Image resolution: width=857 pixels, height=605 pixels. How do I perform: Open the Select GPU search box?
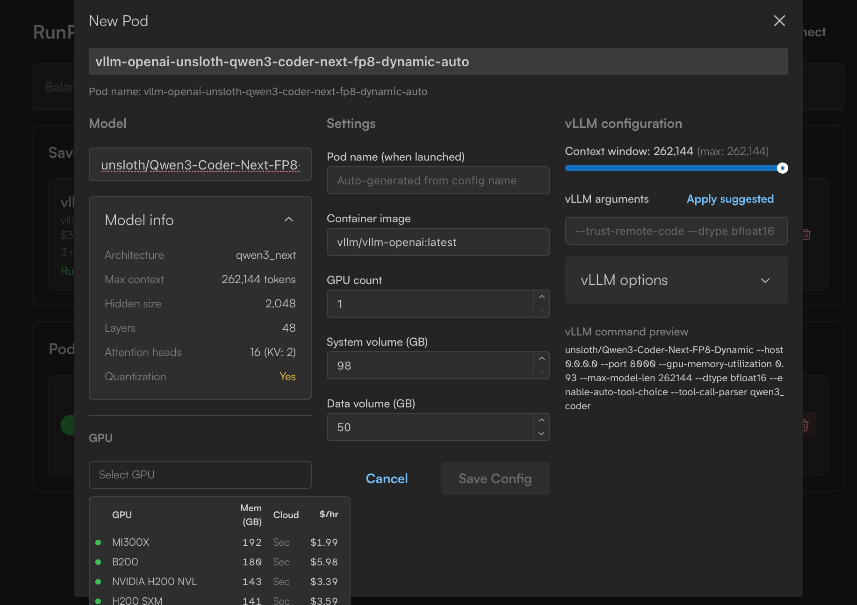point(200,474)
